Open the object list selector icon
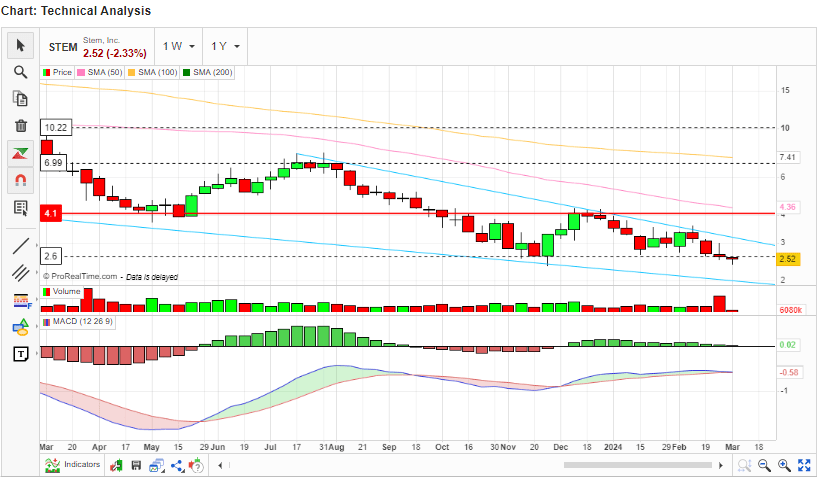 (x=20, y=208)
